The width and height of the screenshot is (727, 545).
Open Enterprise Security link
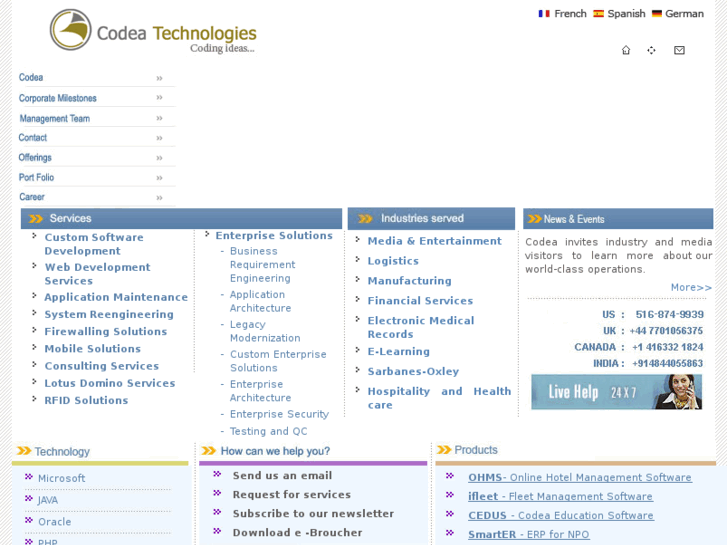coord(279,414)
